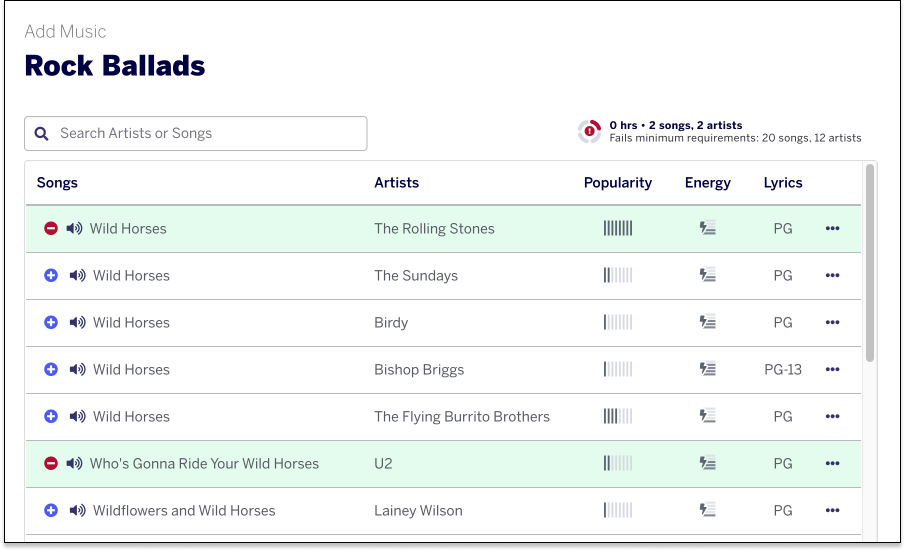905x551 pixels.
Task: Select the artist name Lainey Wilson
Action: [x=418, y=511]
